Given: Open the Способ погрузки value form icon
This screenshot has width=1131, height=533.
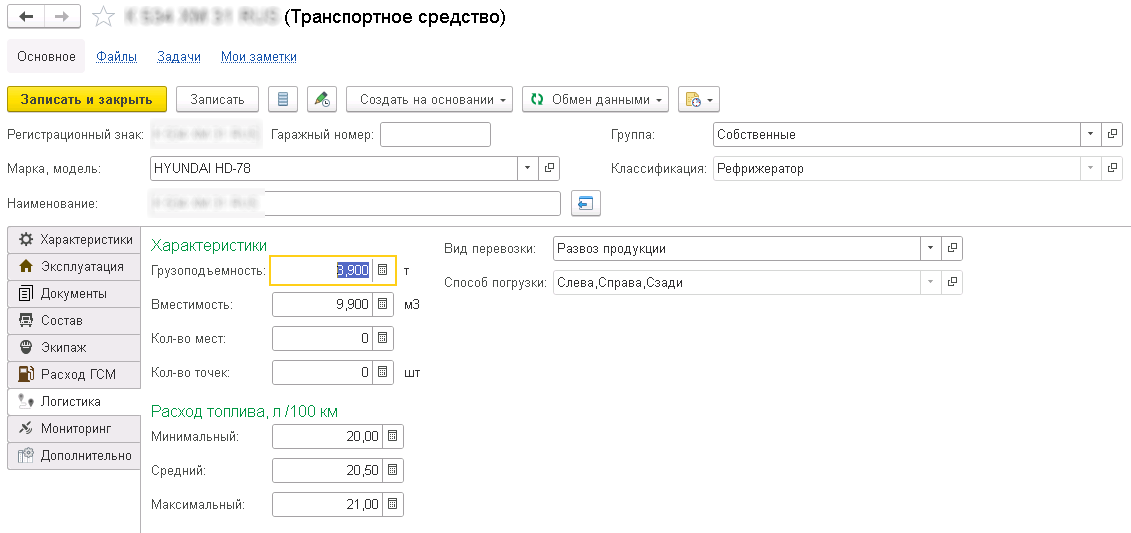Looking at the screenshot, I should point(952,282).
